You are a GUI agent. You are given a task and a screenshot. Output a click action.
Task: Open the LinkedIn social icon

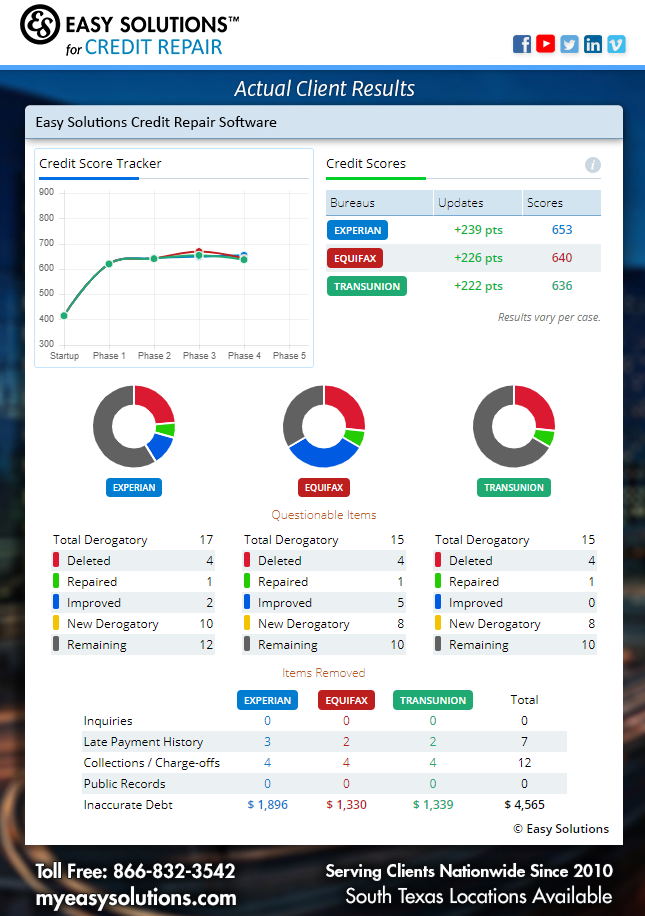592,44
